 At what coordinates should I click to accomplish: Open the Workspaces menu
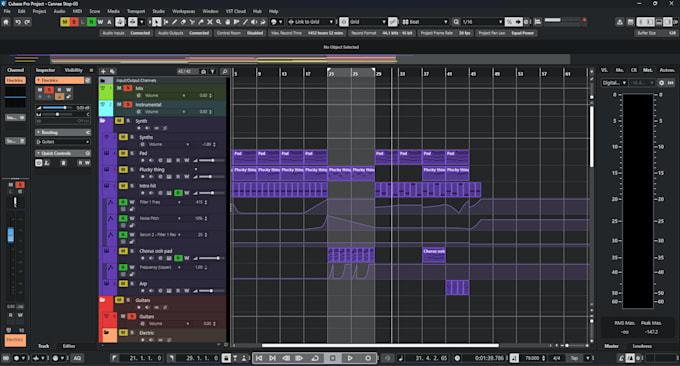(183, 11)
